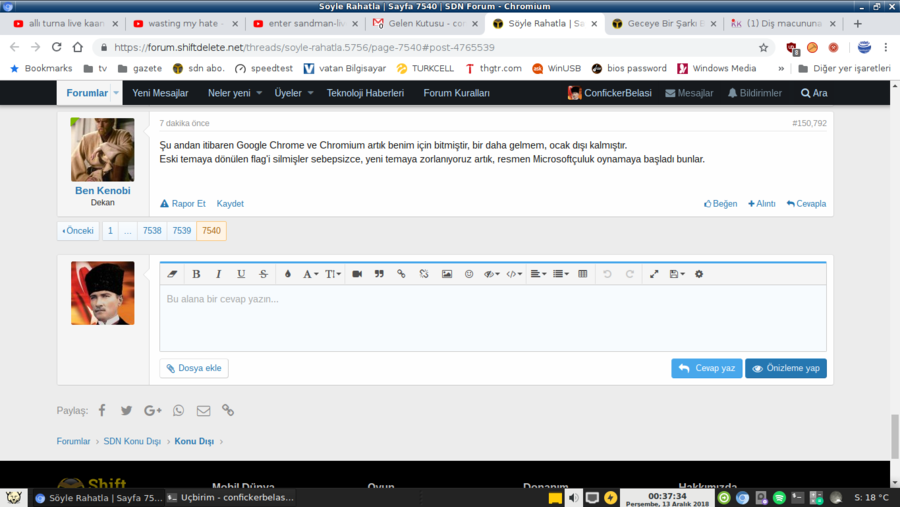The height and width of the screenshot is (507, 900).
Task: Click the Cevap yaz button
Action: tap(707, 368)
